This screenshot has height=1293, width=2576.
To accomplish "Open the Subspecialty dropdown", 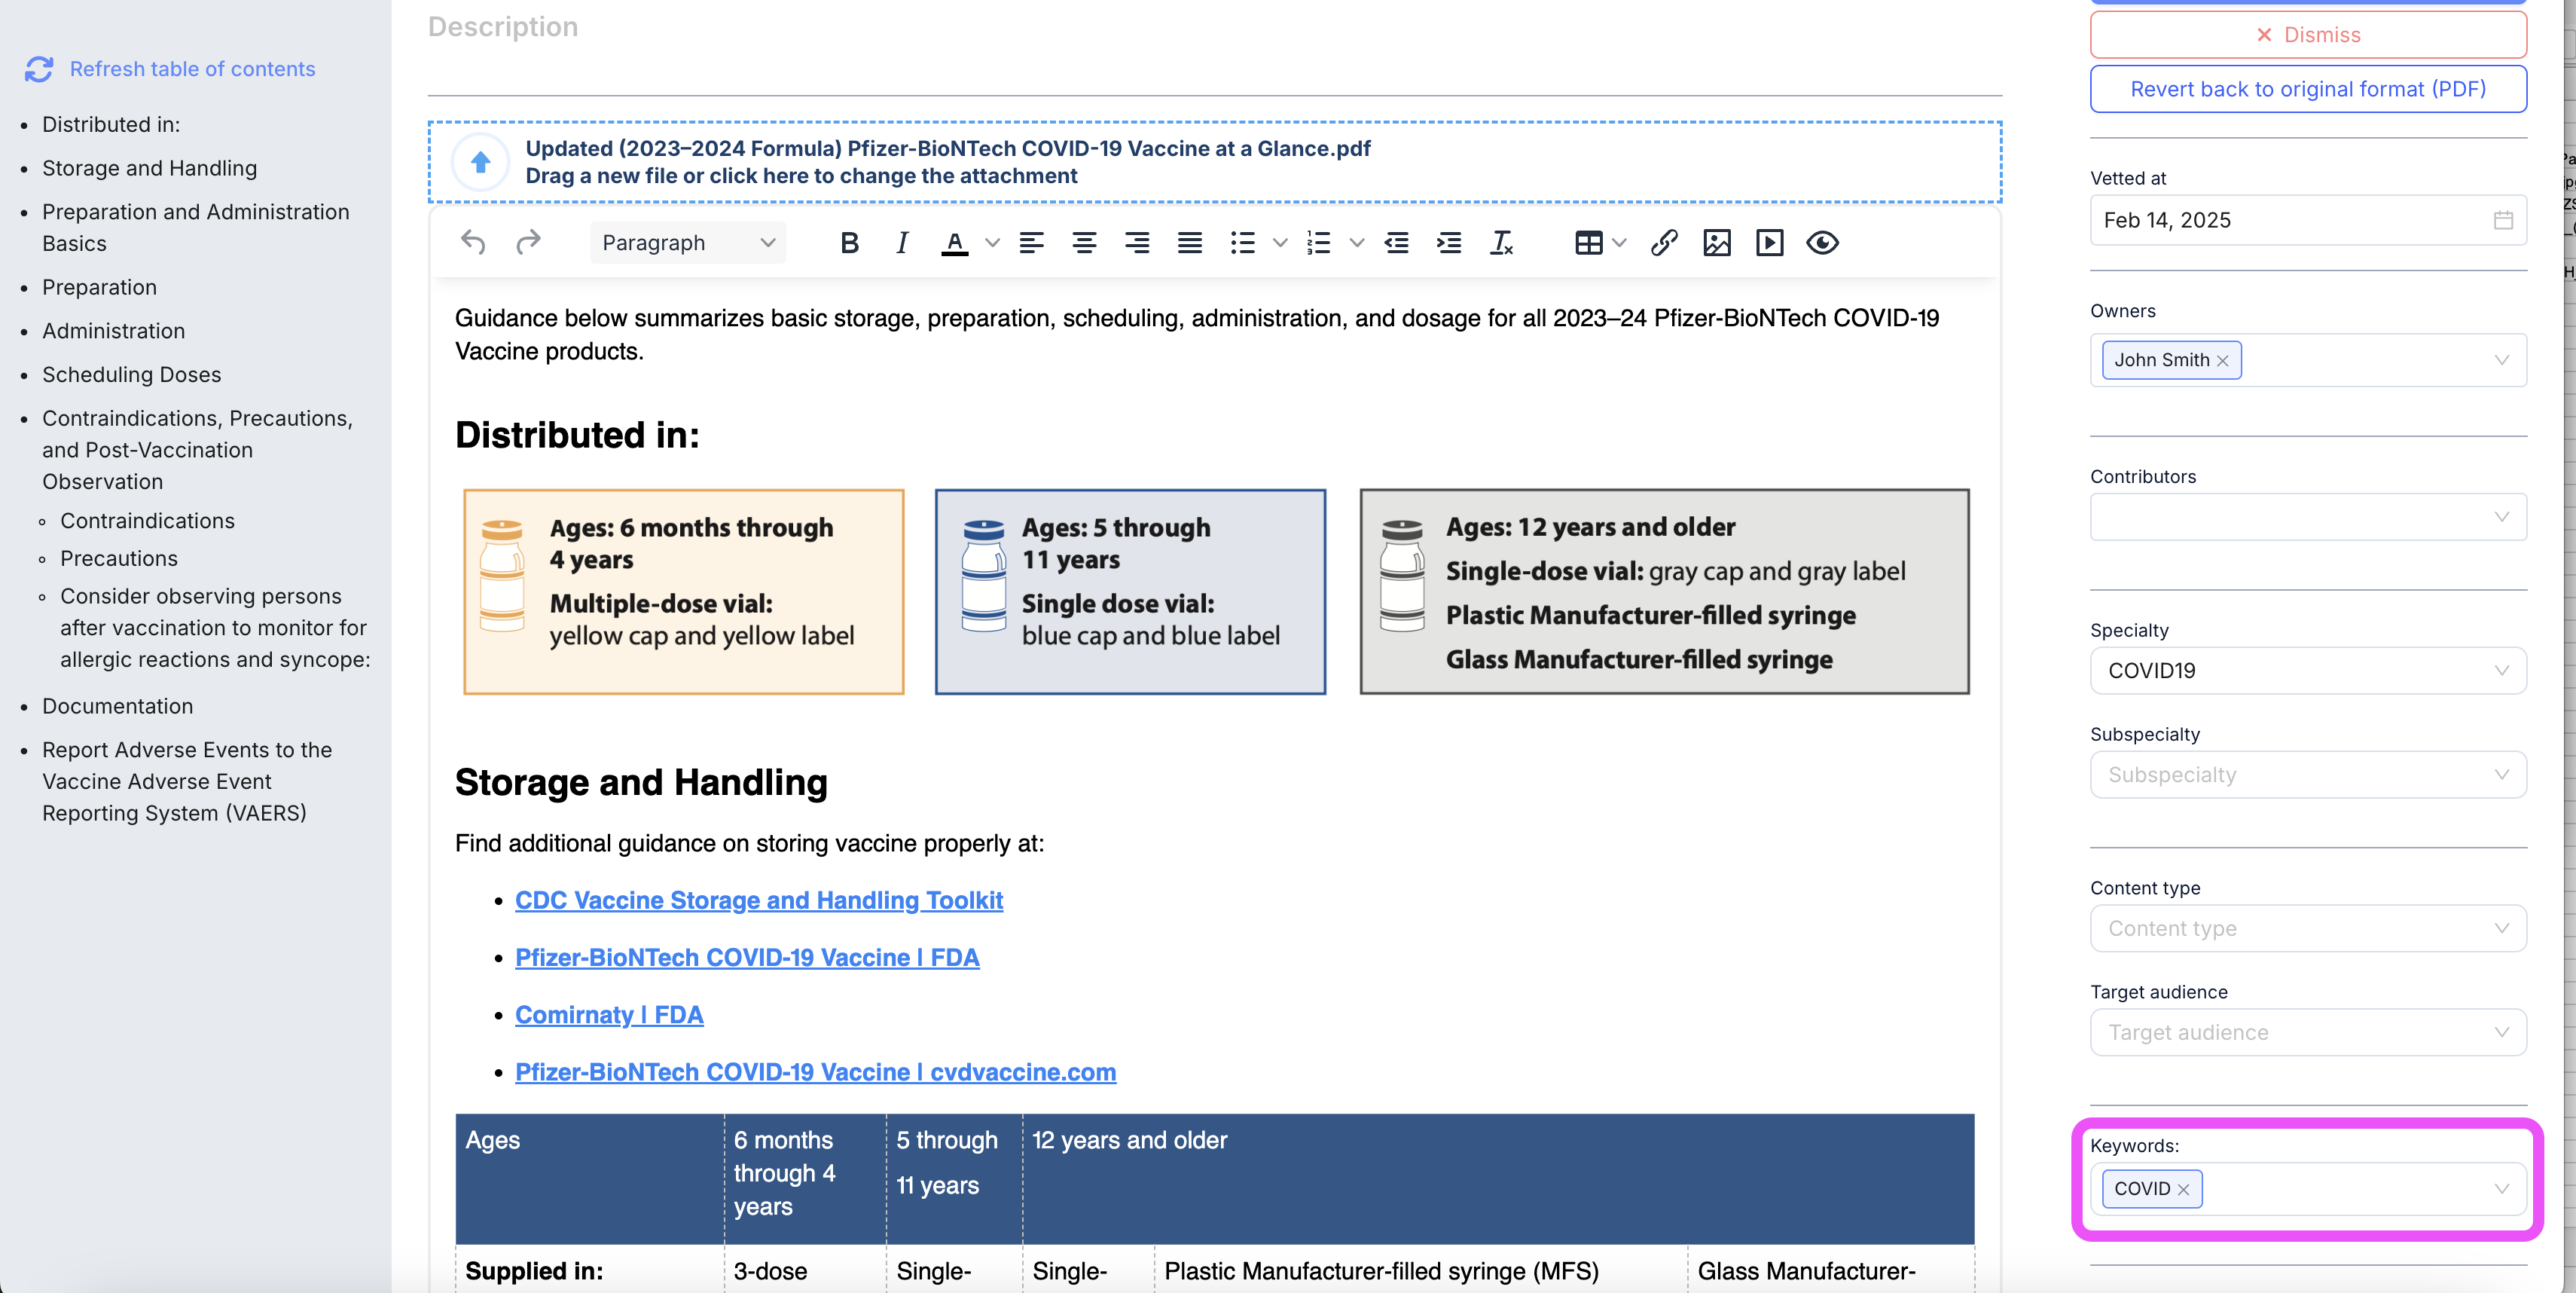I will 2308,775.
